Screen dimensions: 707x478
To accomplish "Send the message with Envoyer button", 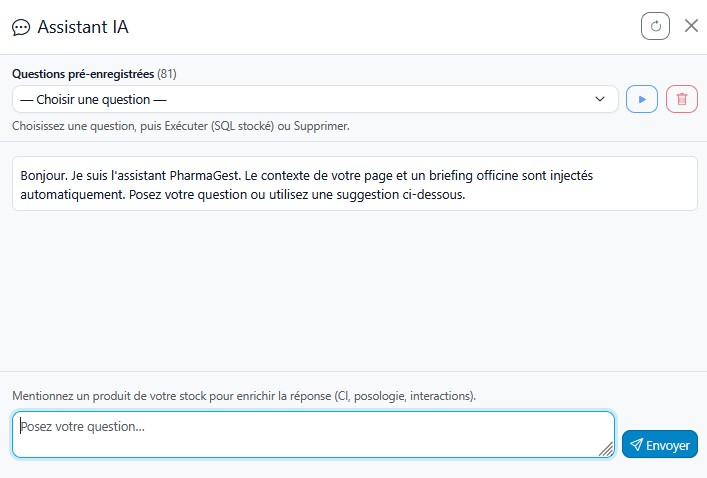I will (660, 445).
